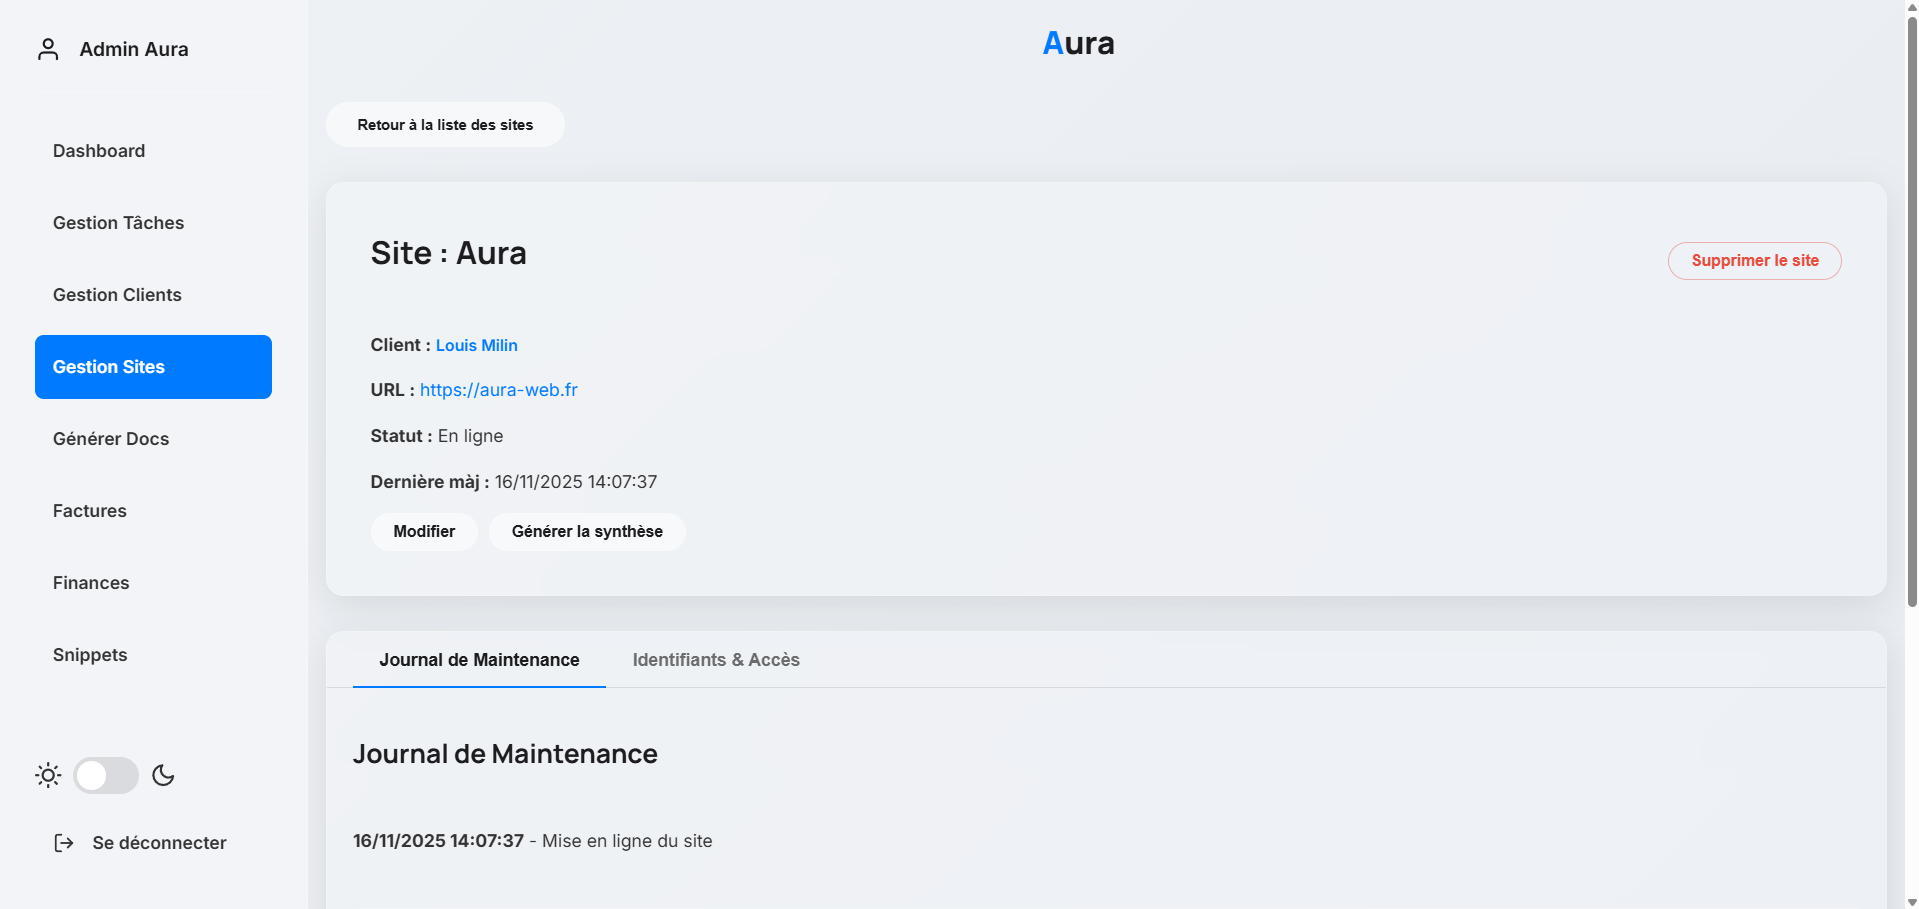Open Gestion Tâches from the sidebar
The height and width of the screenshot is (909, 1919).
[118, 222]
